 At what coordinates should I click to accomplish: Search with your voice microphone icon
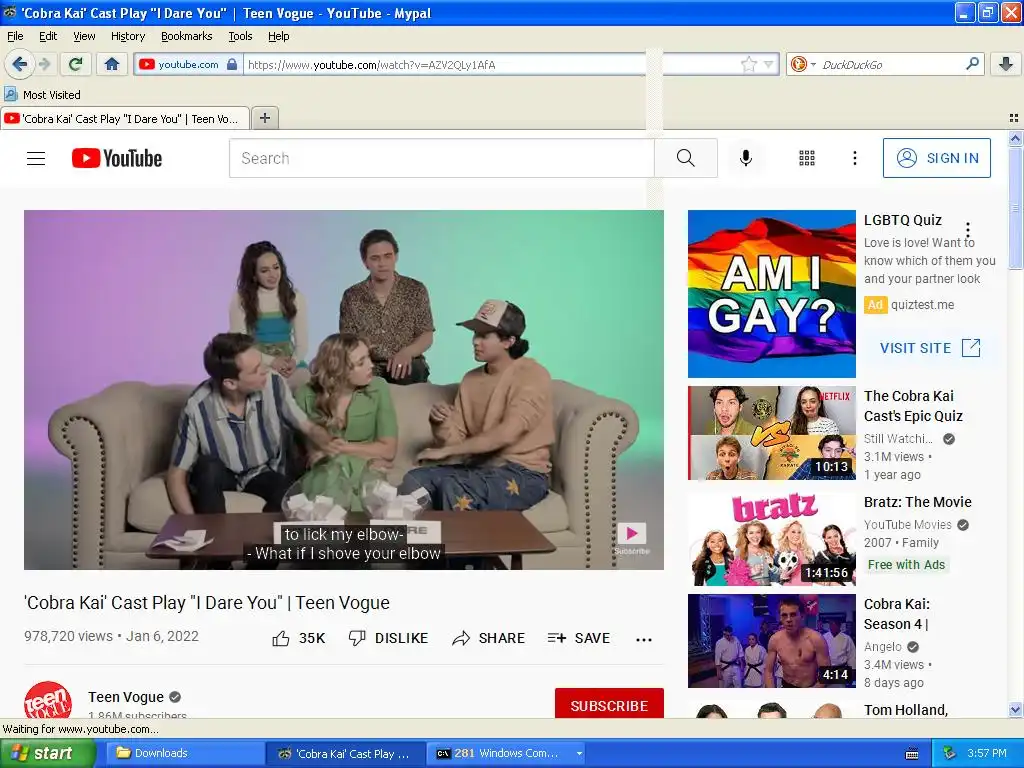pyautogui.click(x=746, y=158)
